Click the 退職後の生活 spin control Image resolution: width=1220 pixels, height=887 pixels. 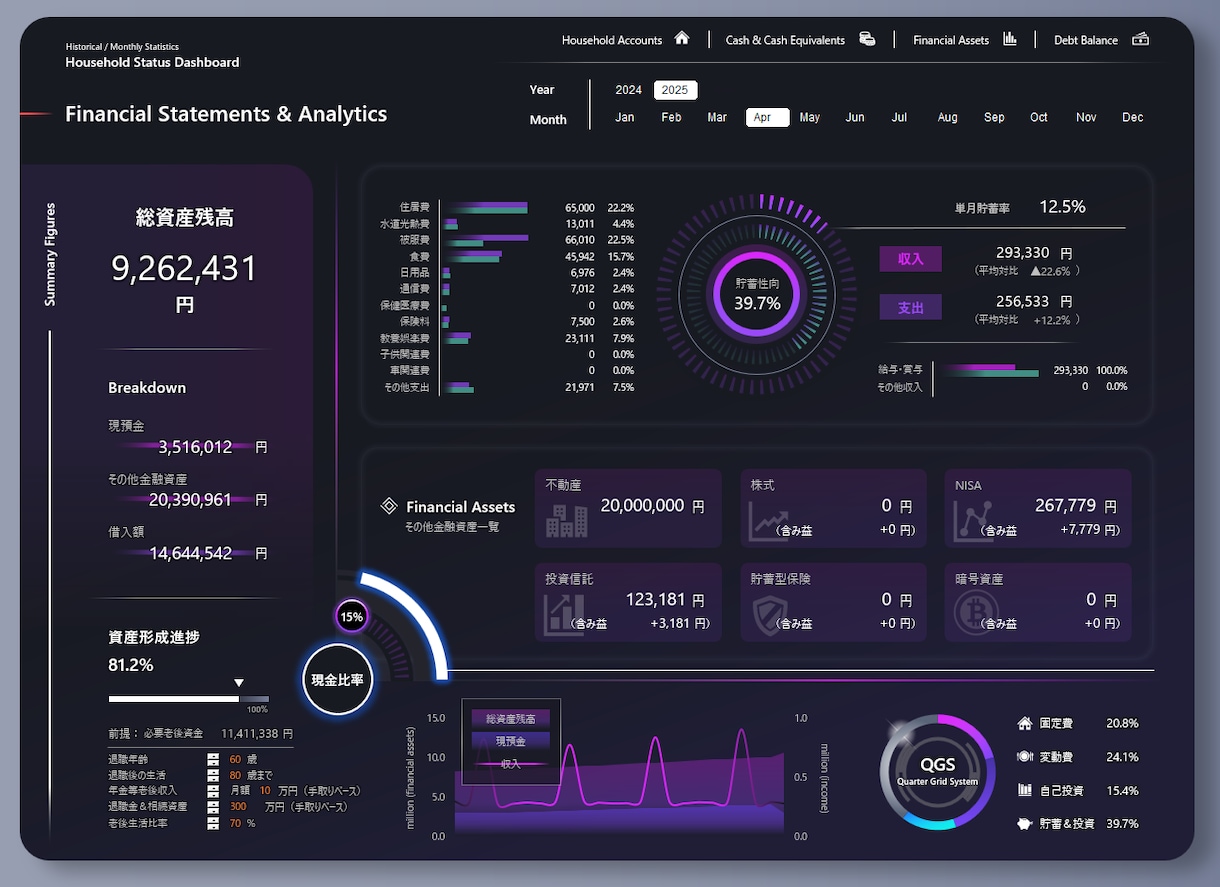pos(213,776)
